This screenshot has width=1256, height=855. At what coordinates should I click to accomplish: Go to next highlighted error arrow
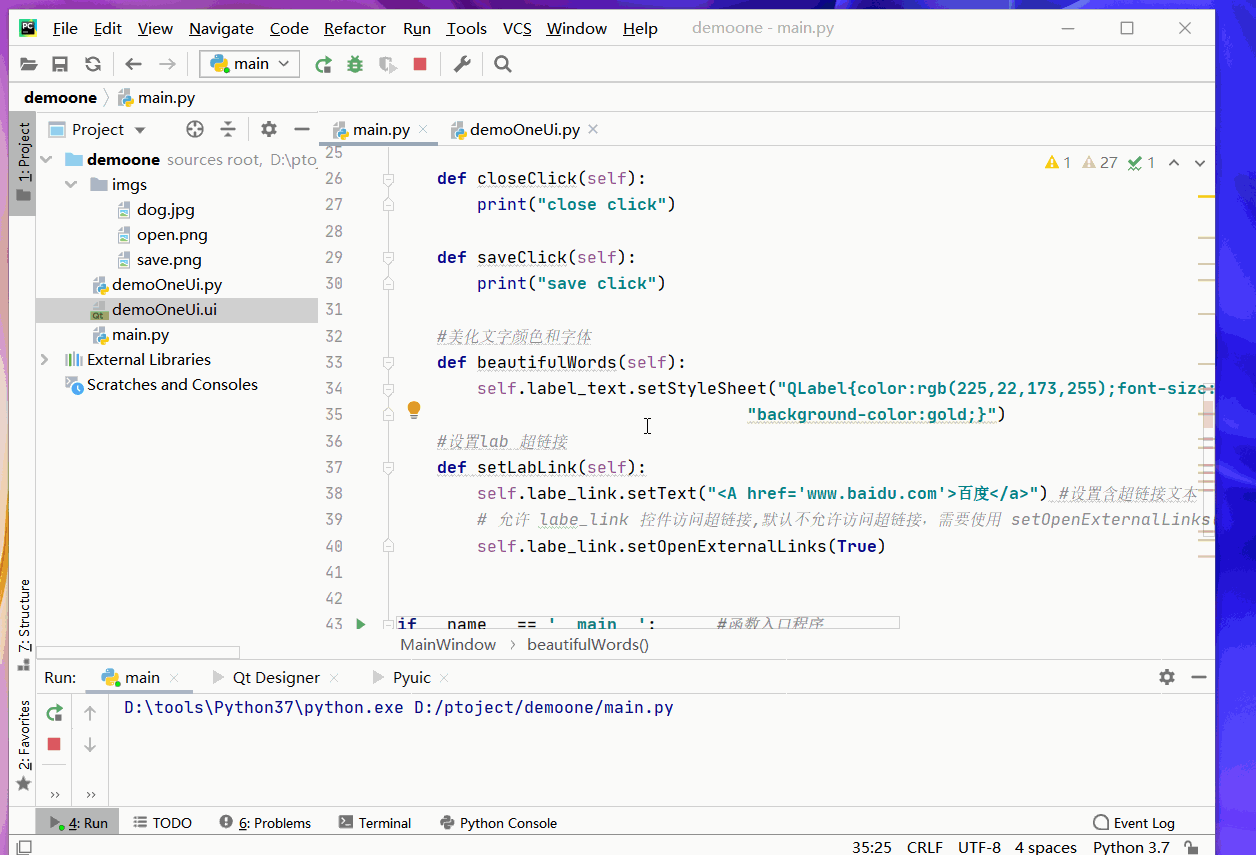coord(1200,163)
